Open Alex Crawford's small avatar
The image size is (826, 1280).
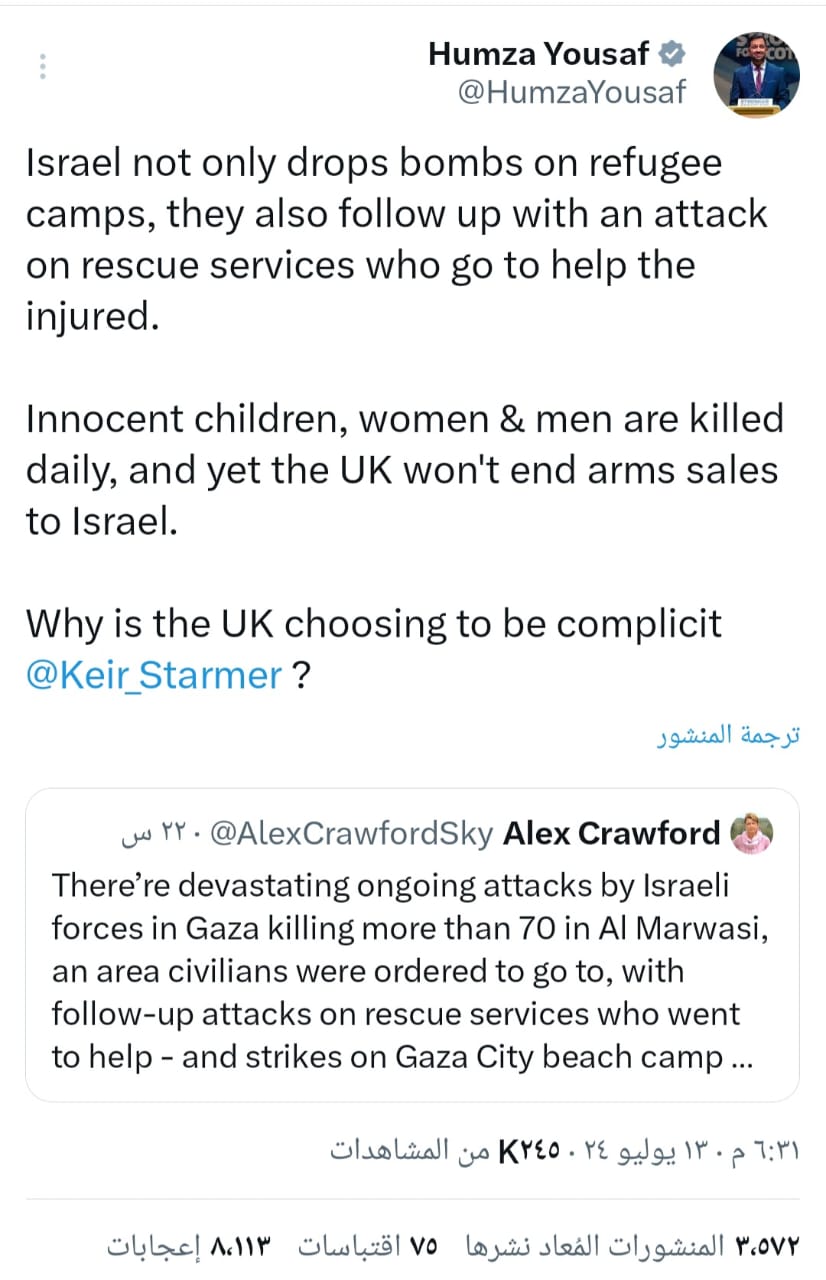pyautogui.click(x=752, y=833)
